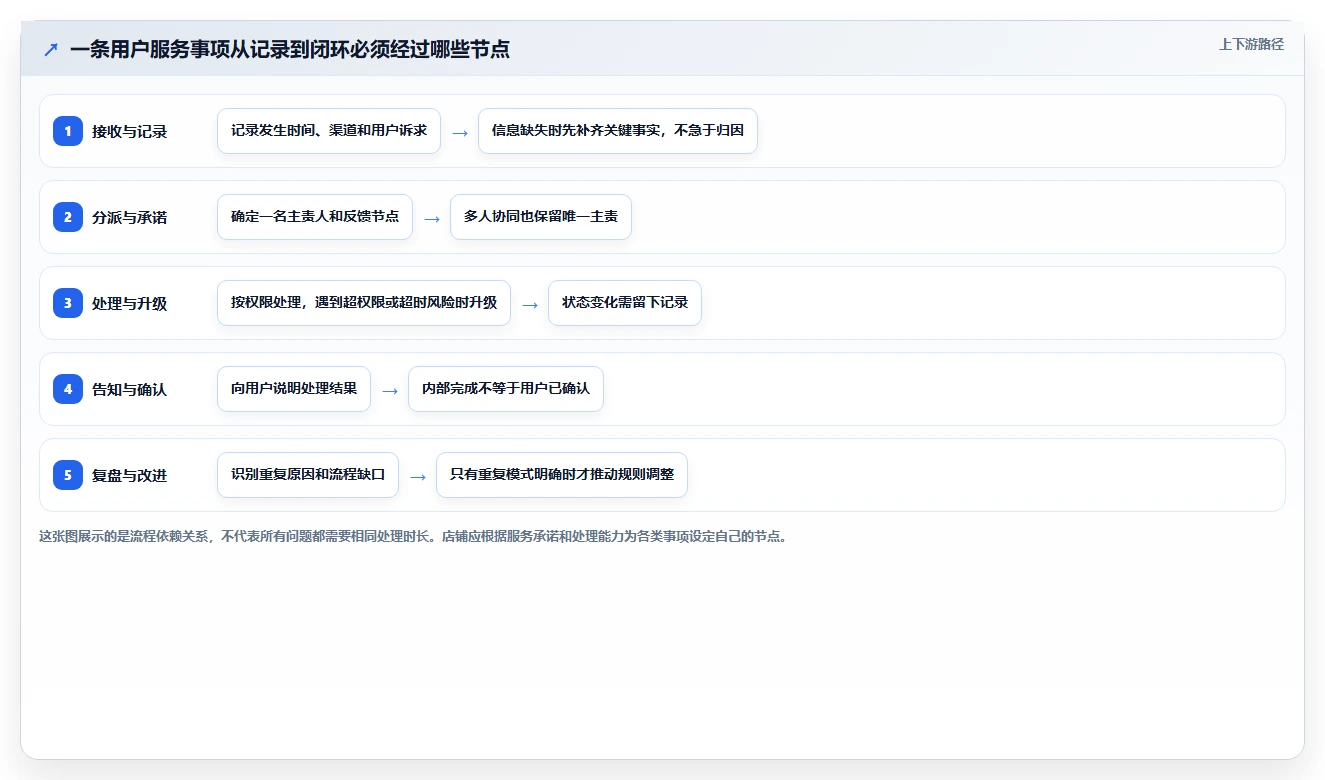Select the card 按权限处理，遇到超权限或超时风险时升级

tap(364, 303)
